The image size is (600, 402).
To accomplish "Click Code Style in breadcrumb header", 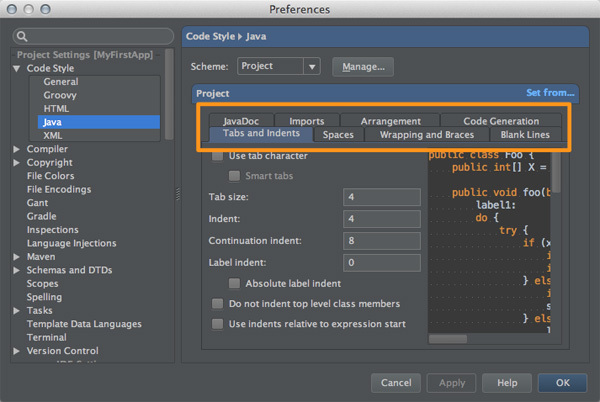I will pos(210,36).
